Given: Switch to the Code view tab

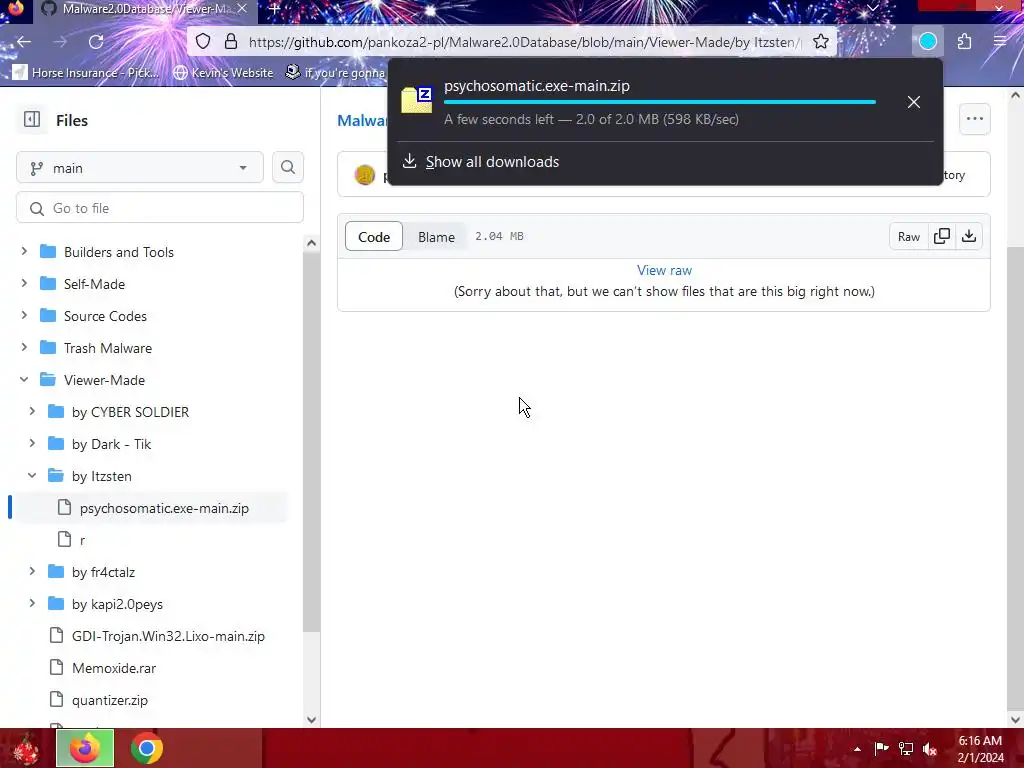Looking at the screenshot, I should click(x=374, y=236).
